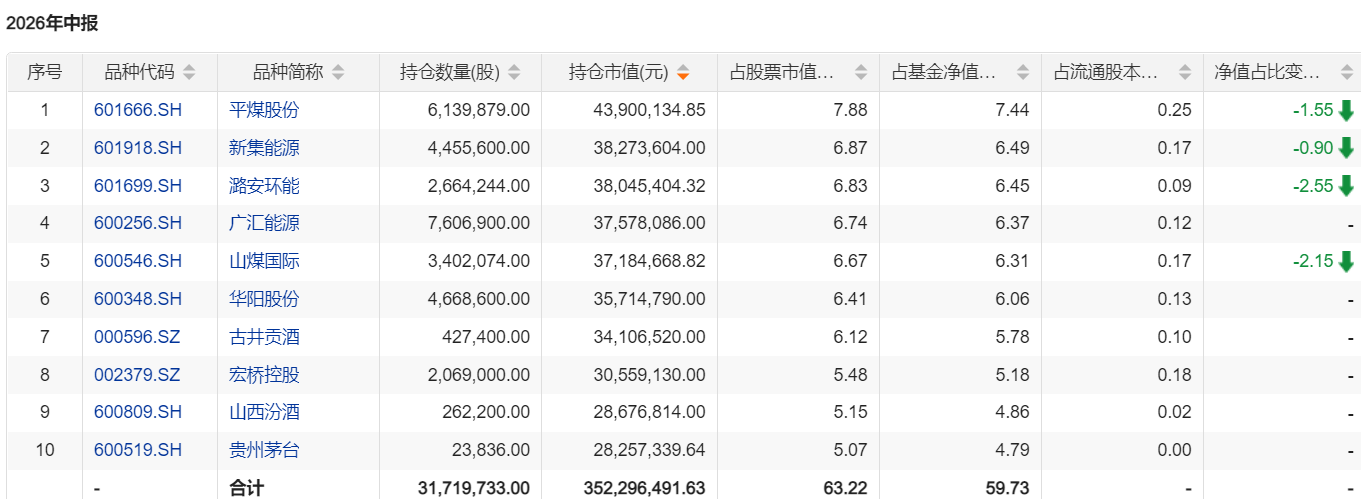
Task: Select net value change -2.55
Action: tap(1313, 186)
